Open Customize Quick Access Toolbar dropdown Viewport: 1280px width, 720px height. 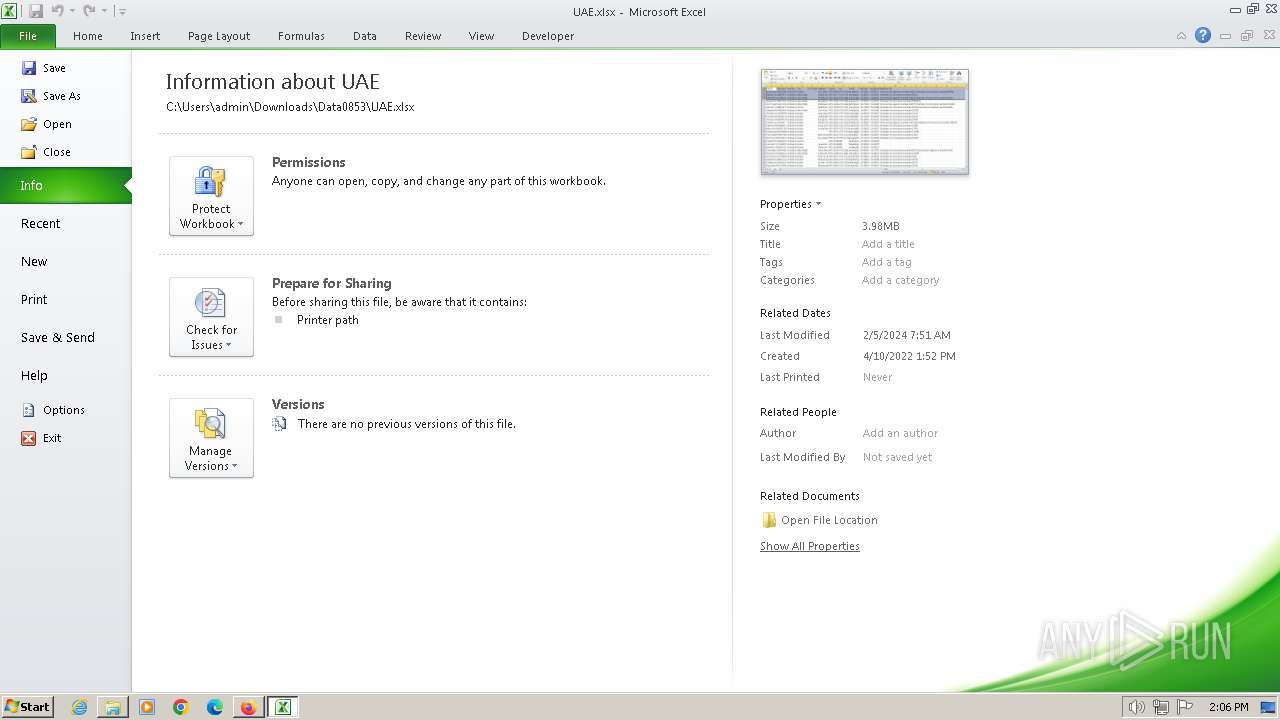(x=121, y=12)
